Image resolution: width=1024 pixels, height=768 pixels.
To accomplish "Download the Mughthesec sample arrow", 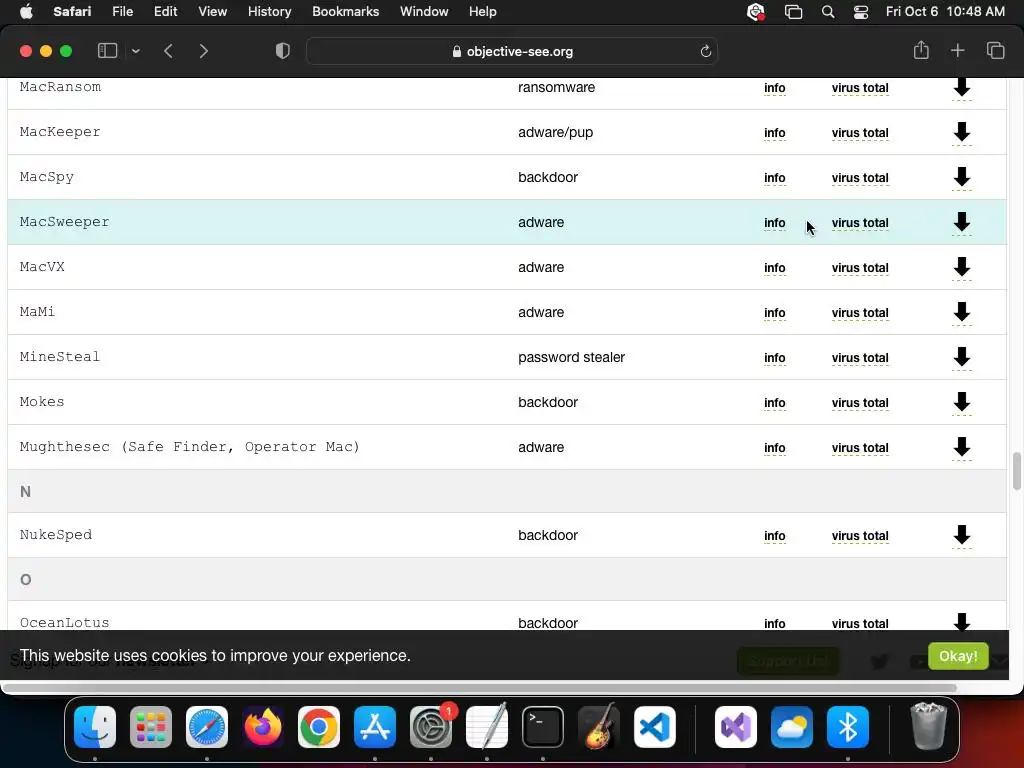I will (x=961, y=447).
